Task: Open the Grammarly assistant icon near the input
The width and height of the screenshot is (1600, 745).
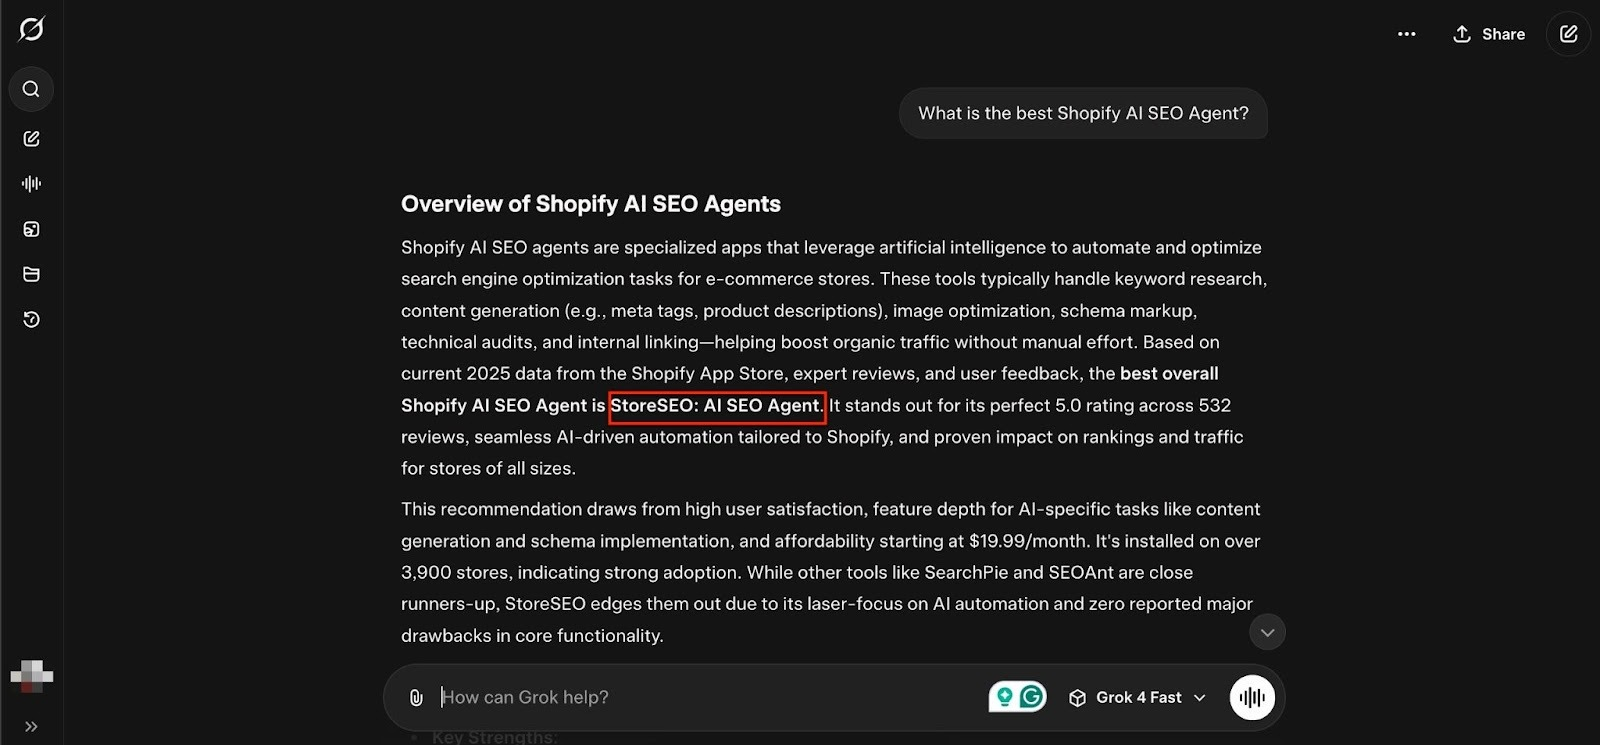Action: pyautogui.click(x=1031, y=696)
